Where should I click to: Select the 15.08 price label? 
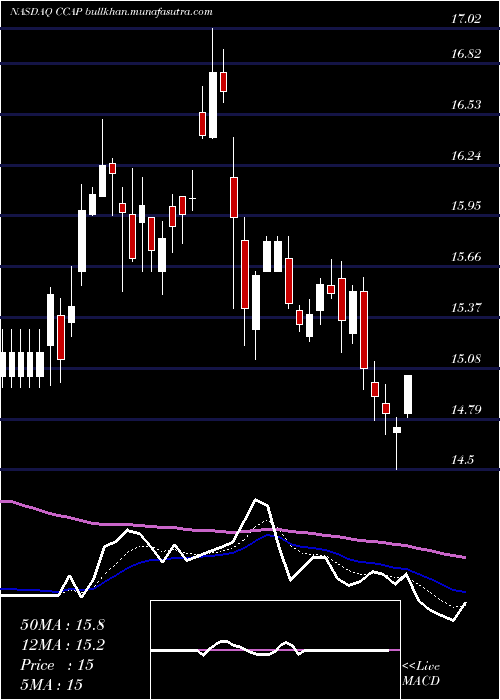pyautogui.click(x=466, y=359)
